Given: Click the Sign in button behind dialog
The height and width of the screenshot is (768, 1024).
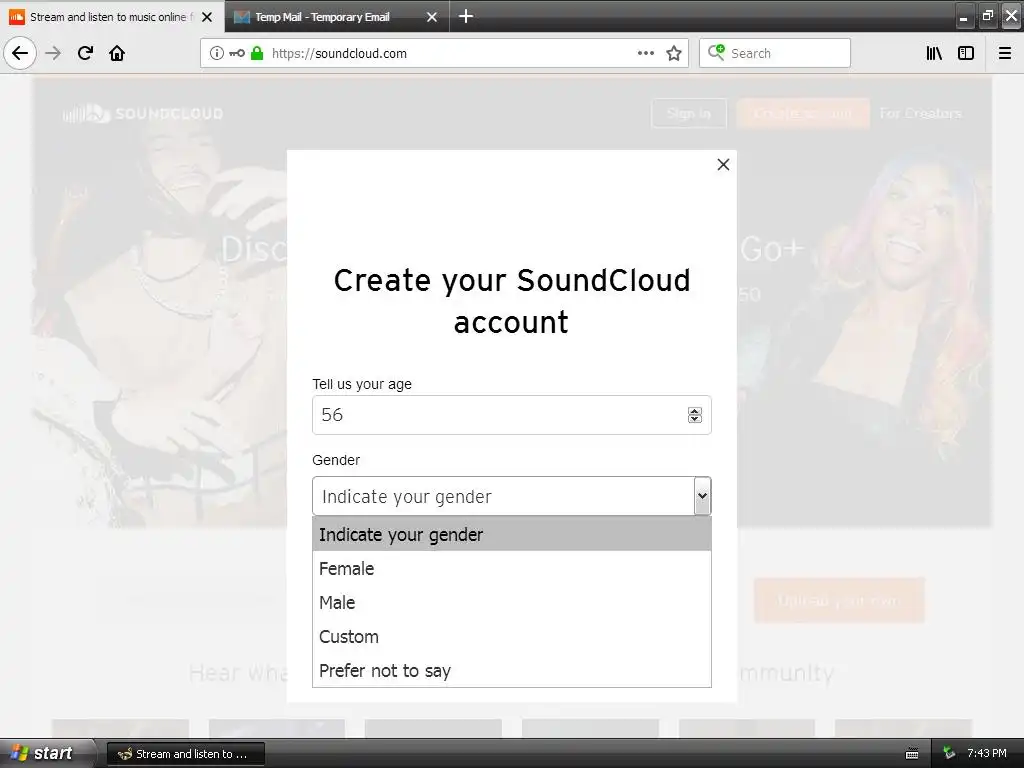Looking at the screenshot, I should click(688, 114).
